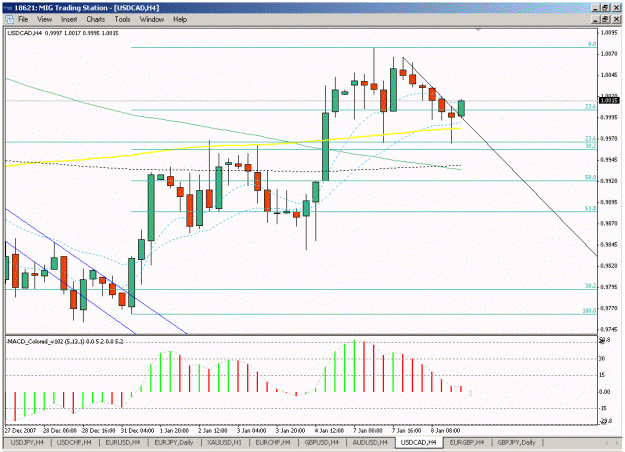Screen dimensions: 625x452
Task: Open the Help menu
Action: click(x=180, y=19)
